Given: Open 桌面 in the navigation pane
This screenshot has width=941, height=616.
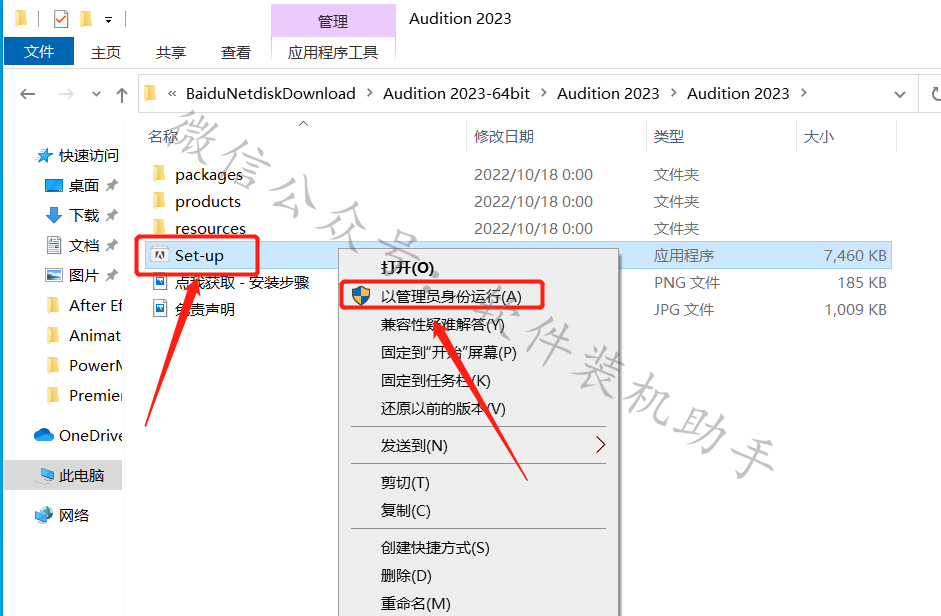Looking at the screenshot, I should coord(83,186).
